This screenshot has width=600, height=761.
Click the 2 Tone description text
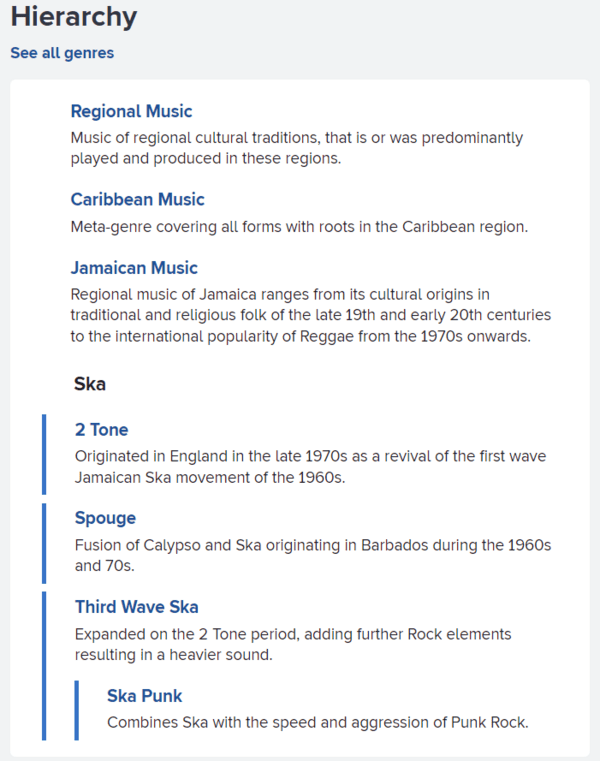coord(310,466)
